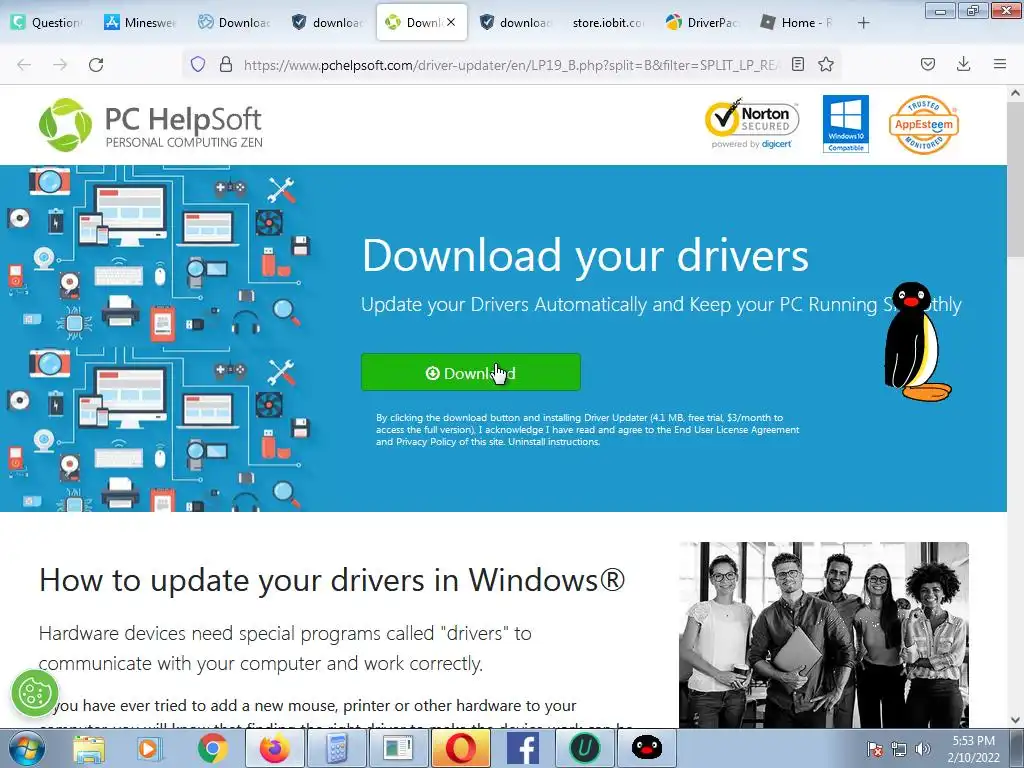The image size is (1024, 768).
Task: Click the scrollbar up arrow
Action: coord(1015,93)
